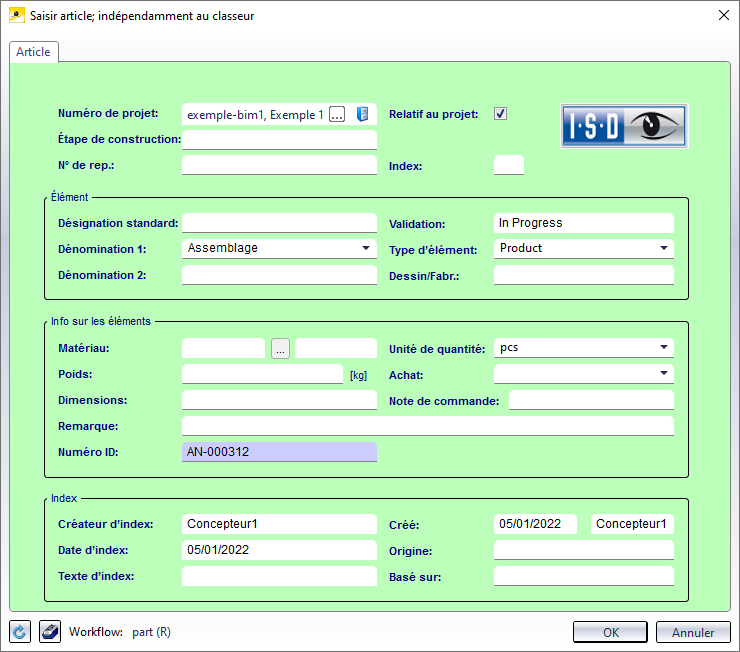Click the Poids input field
This screenshot has height=652, width=740.
pyautogui.click(x=262, y=374)
